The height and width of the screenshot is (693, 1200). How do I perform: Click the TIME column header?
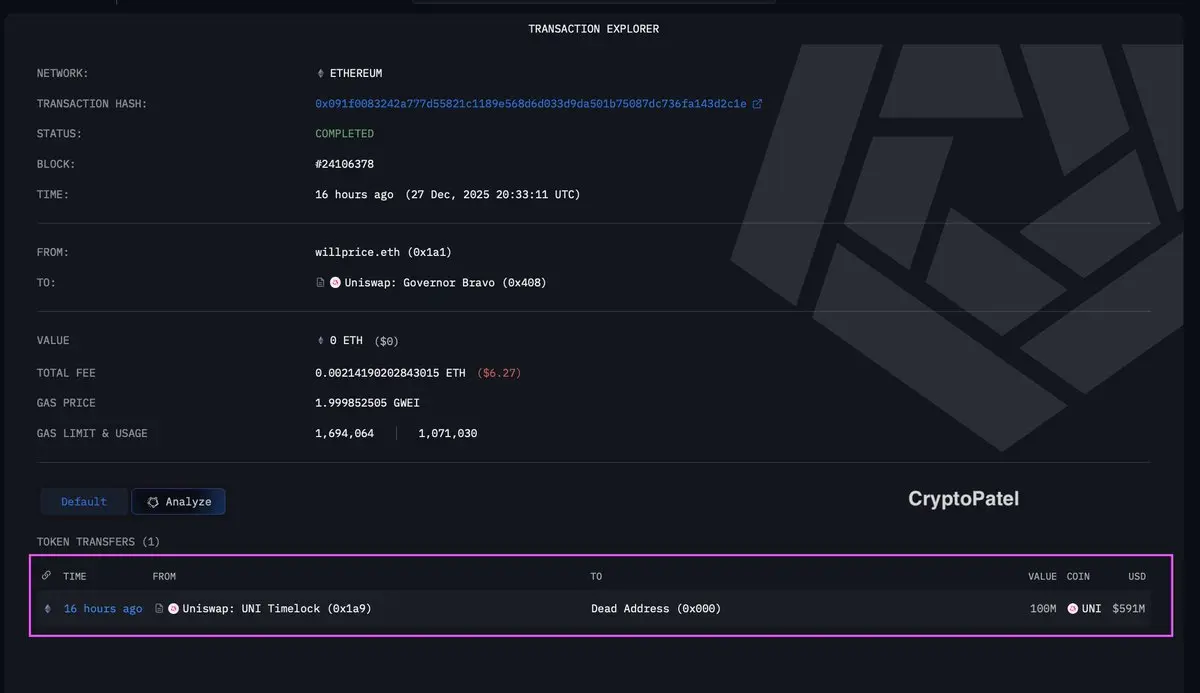(x=75, y=577)
